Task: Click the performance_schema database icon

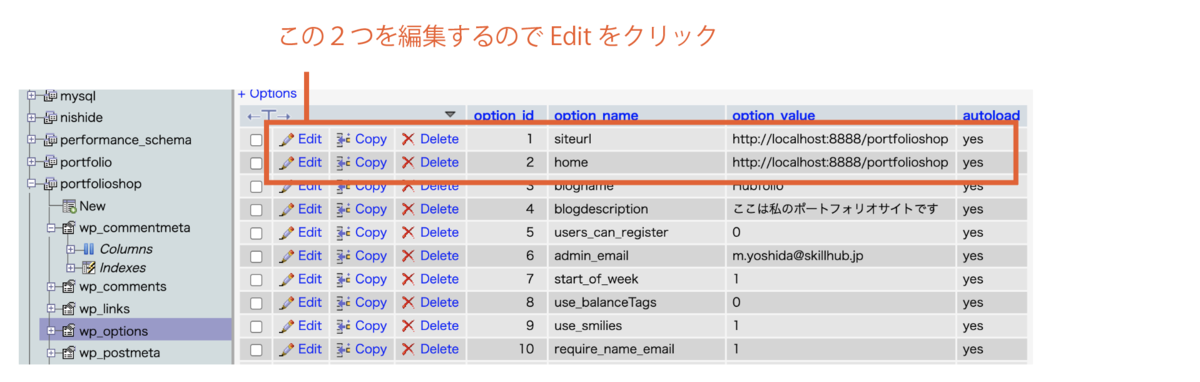Action: click(50, 140)
